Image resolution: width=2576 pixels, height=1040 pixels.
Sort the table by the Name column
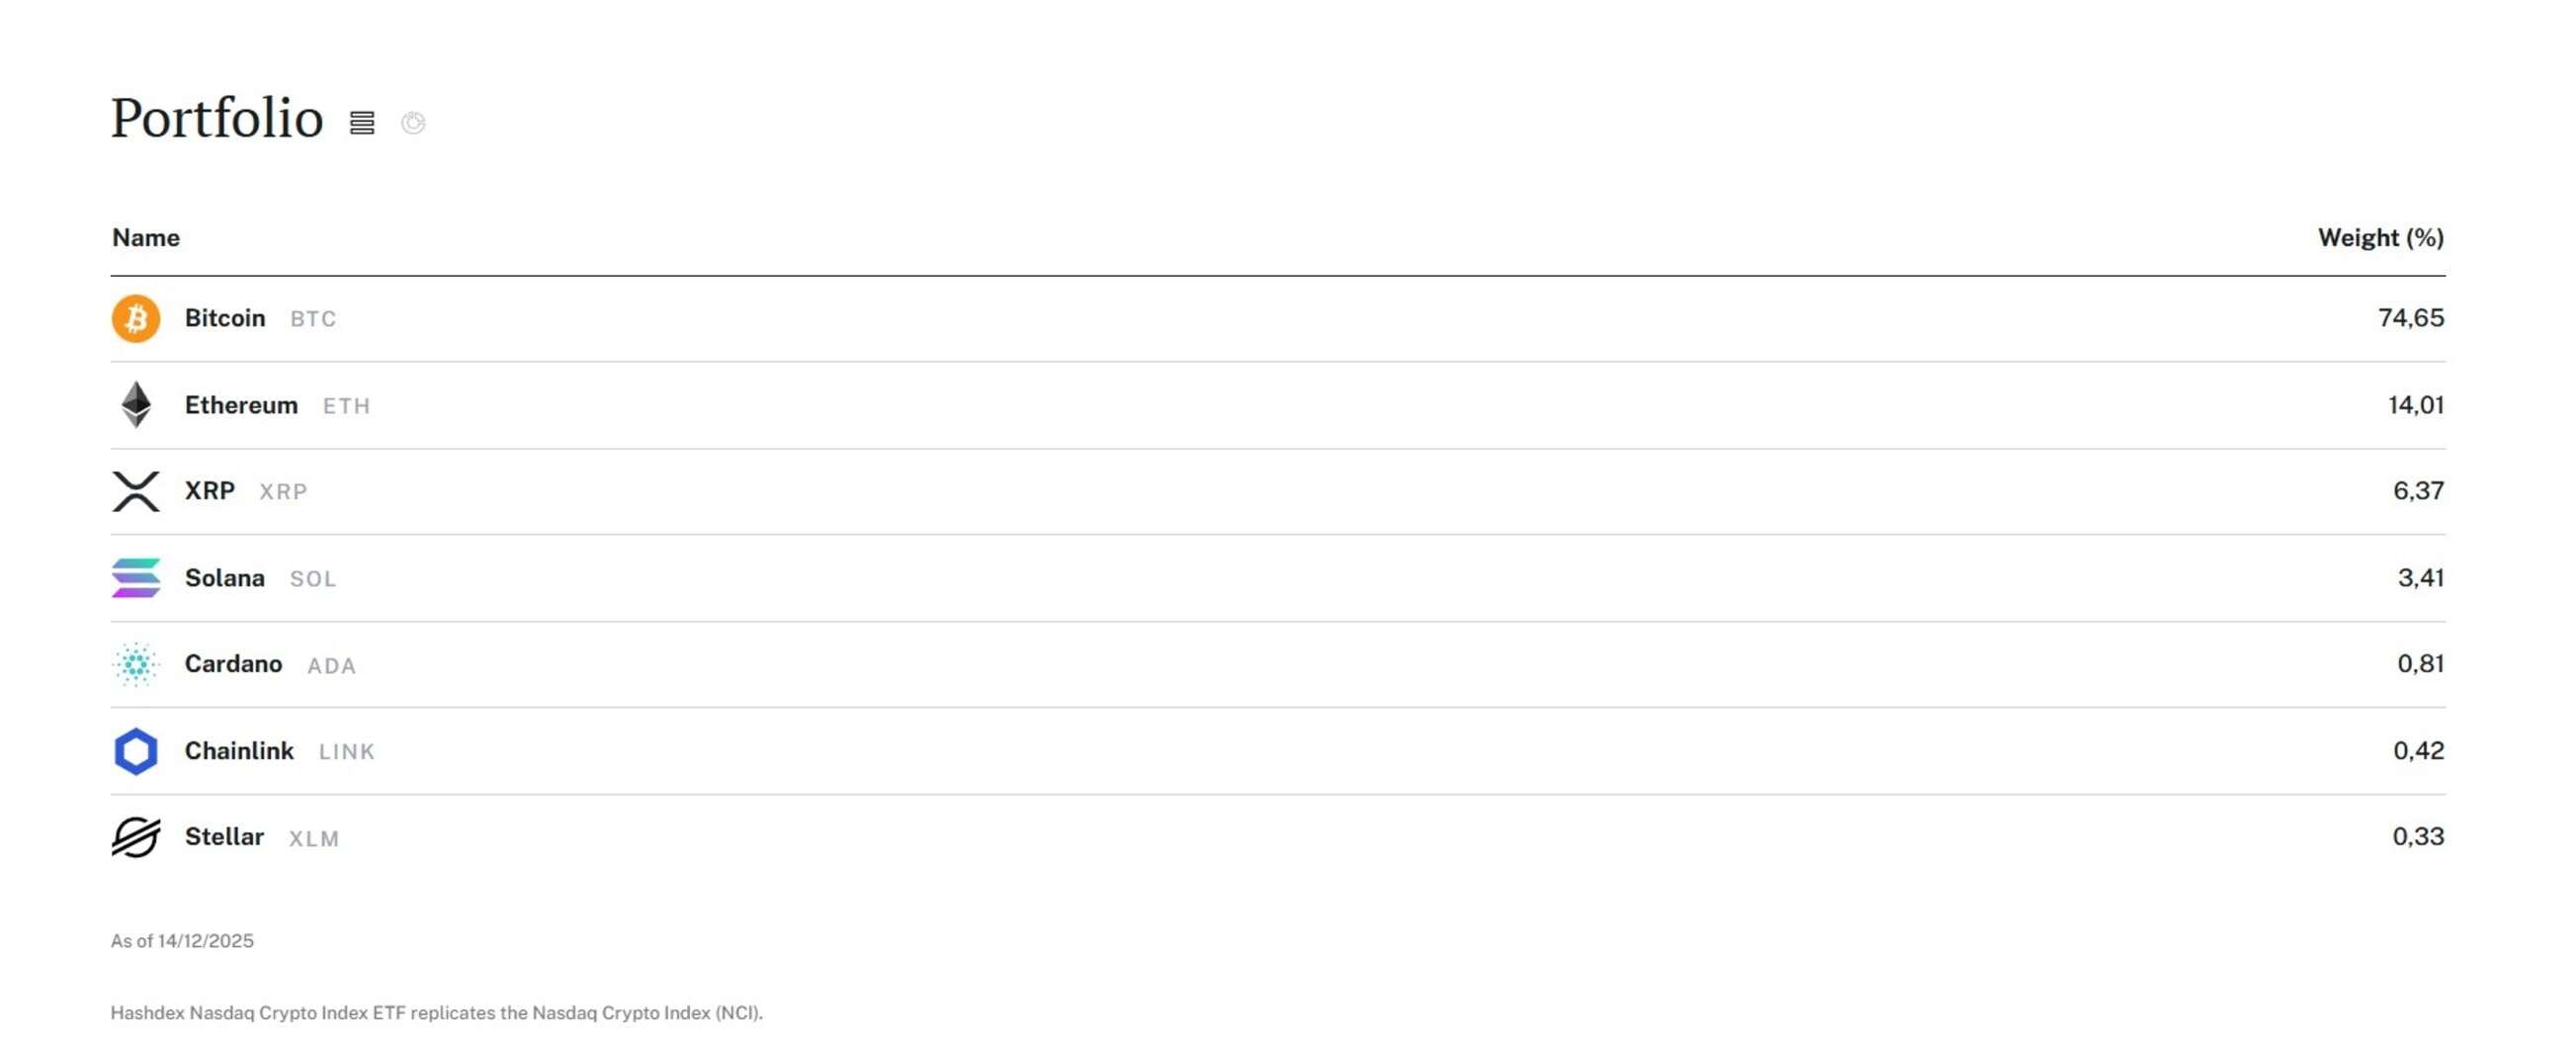tap(145, 238)
